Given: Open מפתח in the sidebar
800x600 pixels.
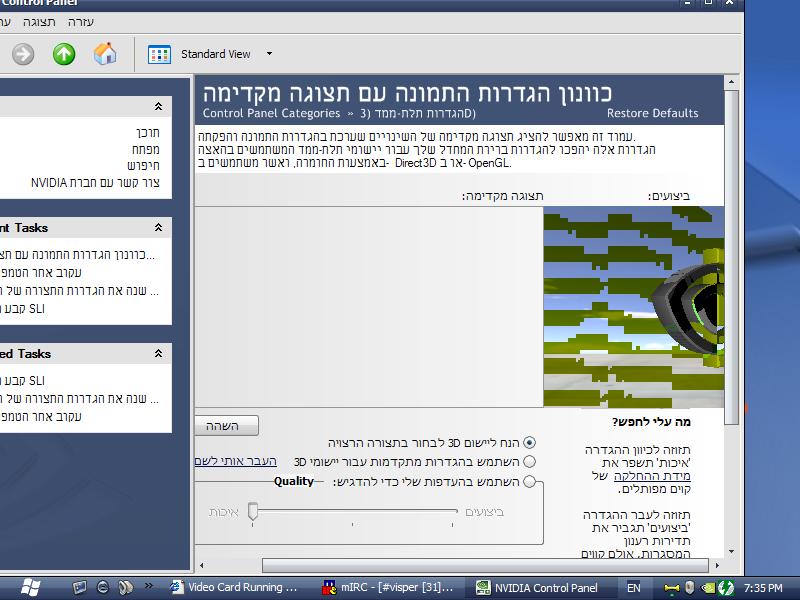Looking at the screenshot, I should 146,149.
